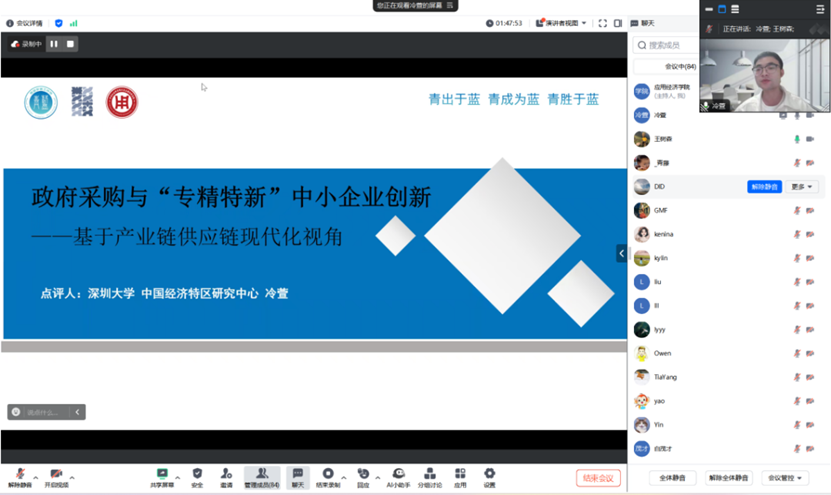Image resolution: width=831 pixels, height=495 pixels.
Task: Open menu icon on screen-viewing banner
Action: (x=450, y=5)
